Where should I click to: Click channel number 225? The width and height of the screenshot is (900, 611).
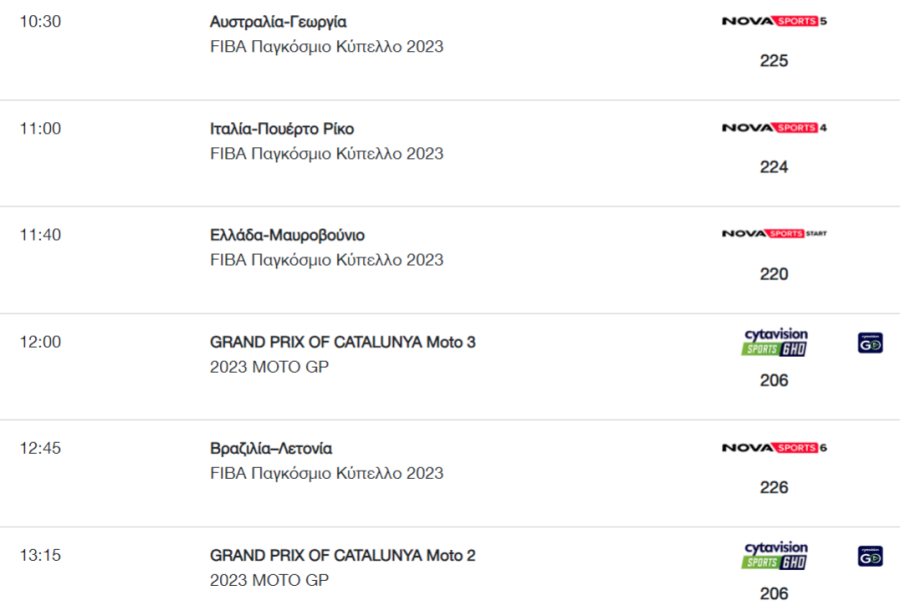[x=774, y=61]
